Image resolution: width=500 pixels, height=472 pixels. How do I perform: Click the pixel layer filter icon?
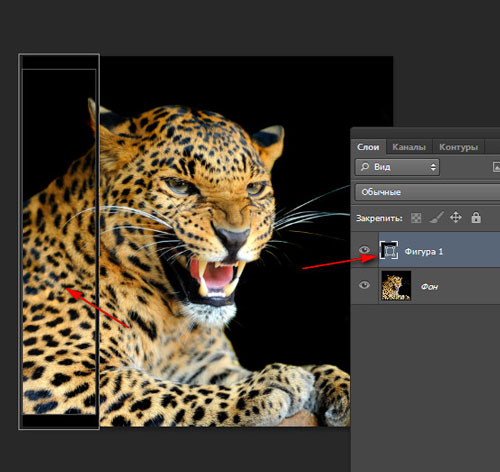click(x=496, y=167)
